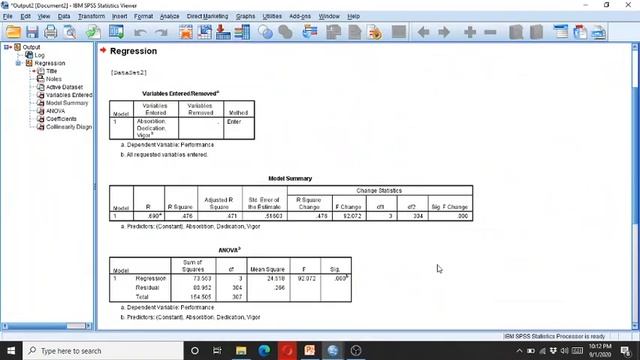Screen dimensions: 640x360
Task: Open File Explorer from taskbar
Action: click(241, 351)
